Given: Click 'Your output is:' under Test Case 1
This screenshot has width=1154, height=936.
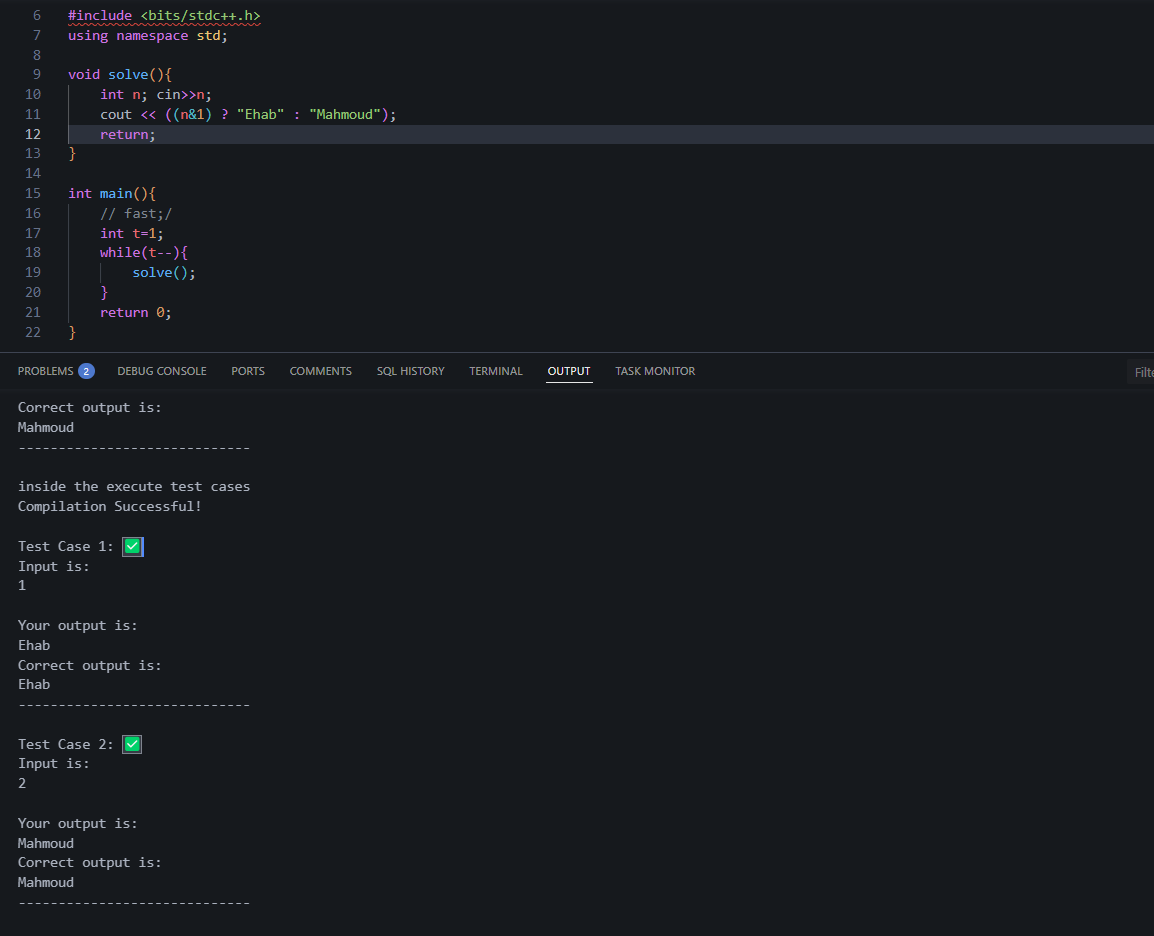Looking at the screenshot, I should [x=77, y=625].
